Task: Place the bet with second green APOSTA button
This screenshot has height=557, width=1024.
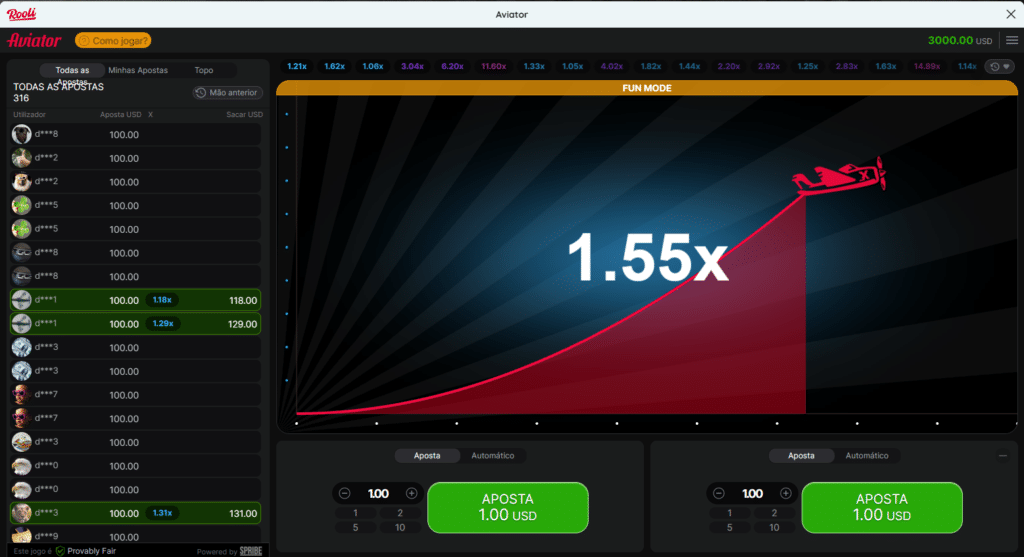Action: point(882,507)
